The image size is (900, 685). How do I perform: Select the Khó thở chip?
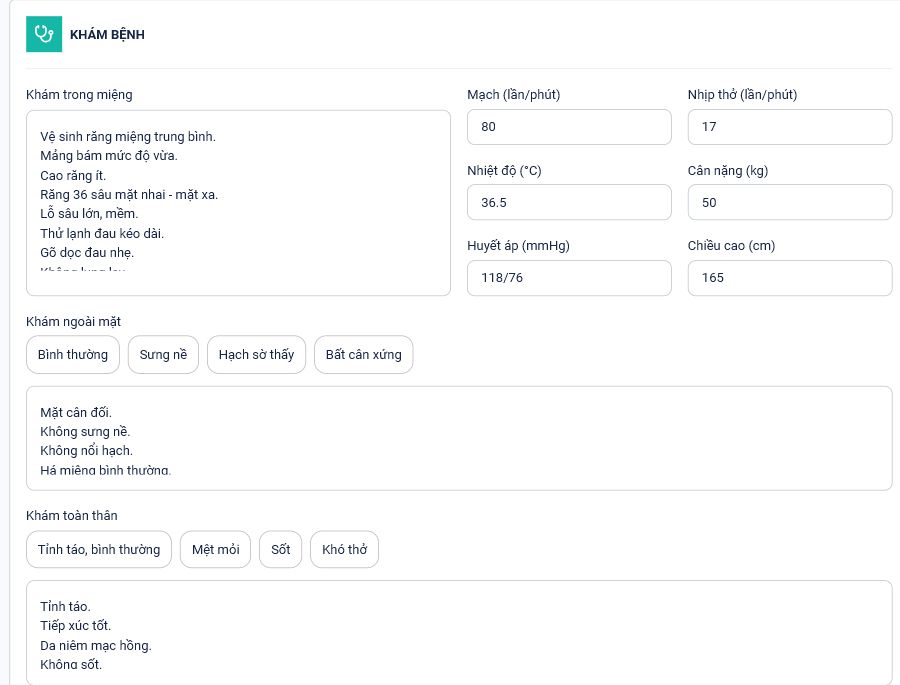(344, 549)
